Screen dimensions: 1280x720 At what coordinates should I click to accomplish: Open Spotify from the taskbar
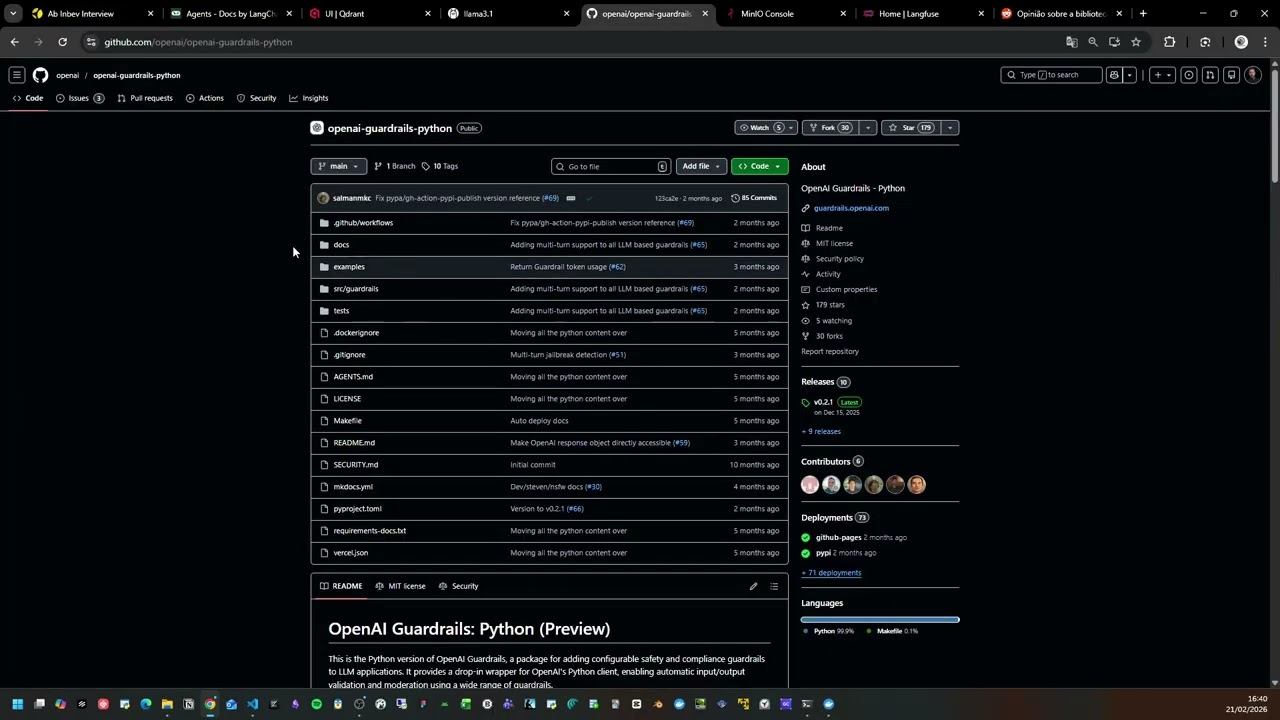point(316,704)
